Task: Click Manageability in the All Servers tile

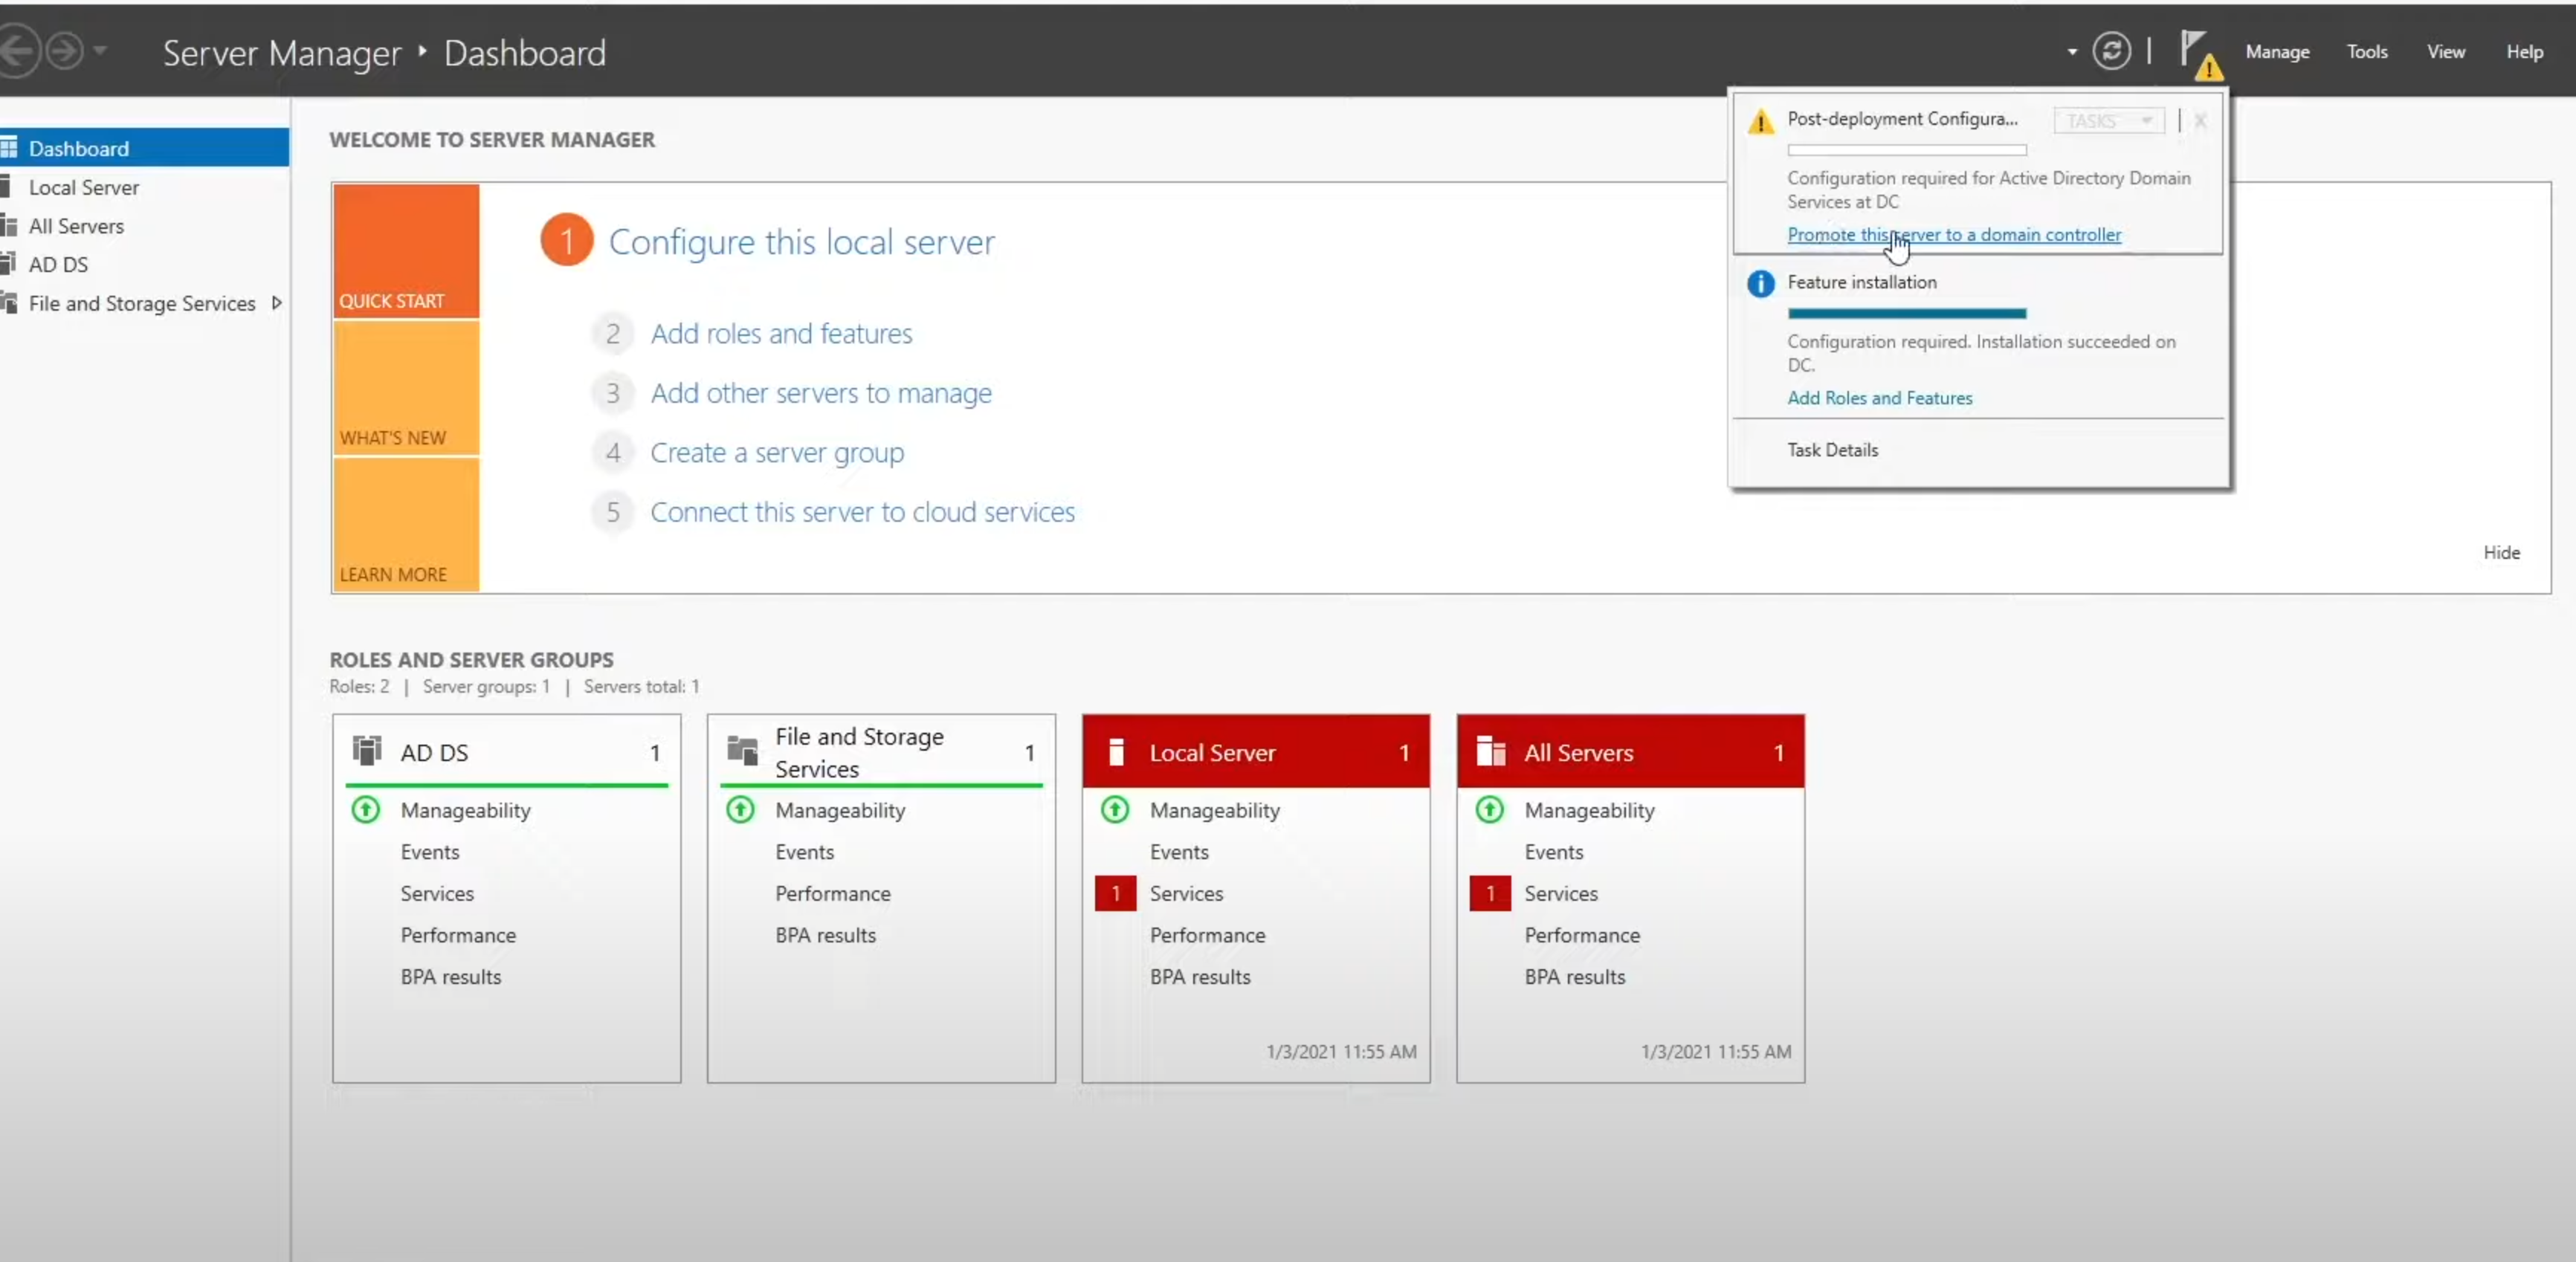Action: [x=1589, y=810]
